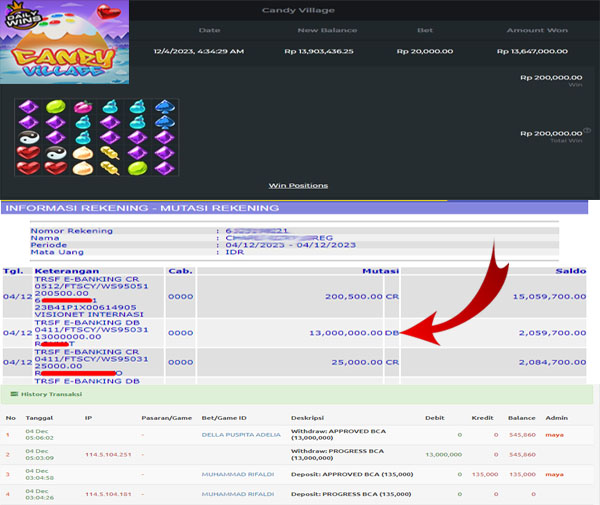The image size is (600, 505).
Task: Click Withdraw: APPROVED BCA (13,000,000) description
Action: pos(338,435)
